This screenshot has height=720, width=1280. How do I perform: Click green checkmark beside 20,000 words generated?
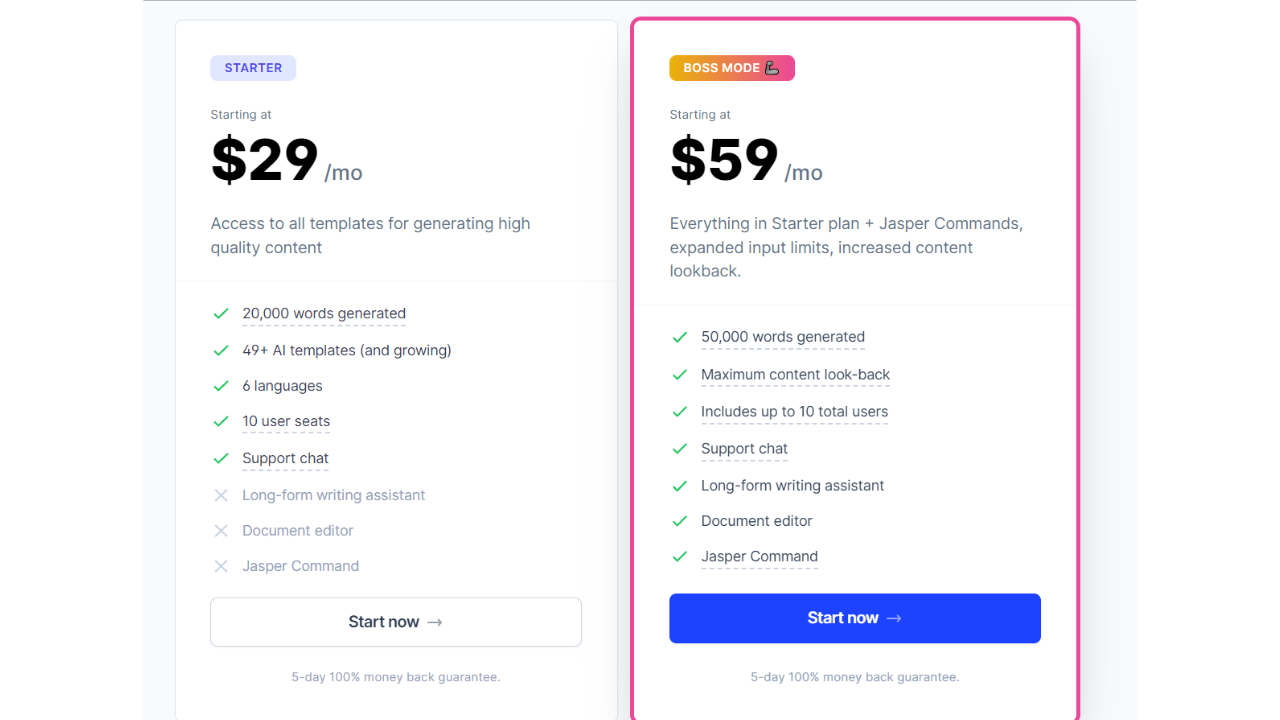click(x=221, y=314)
